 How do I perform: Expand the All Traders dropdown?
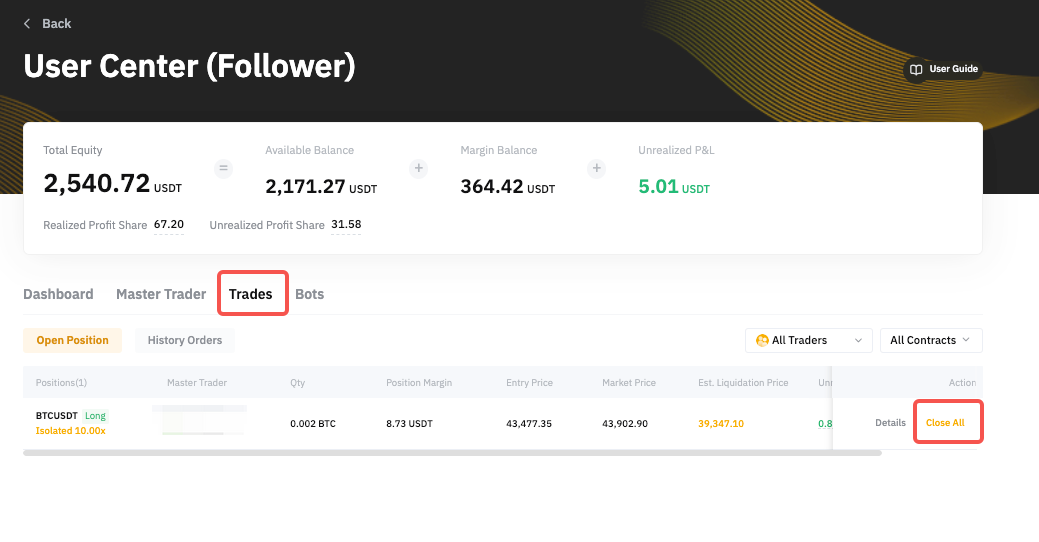click(x=857, y=341)
